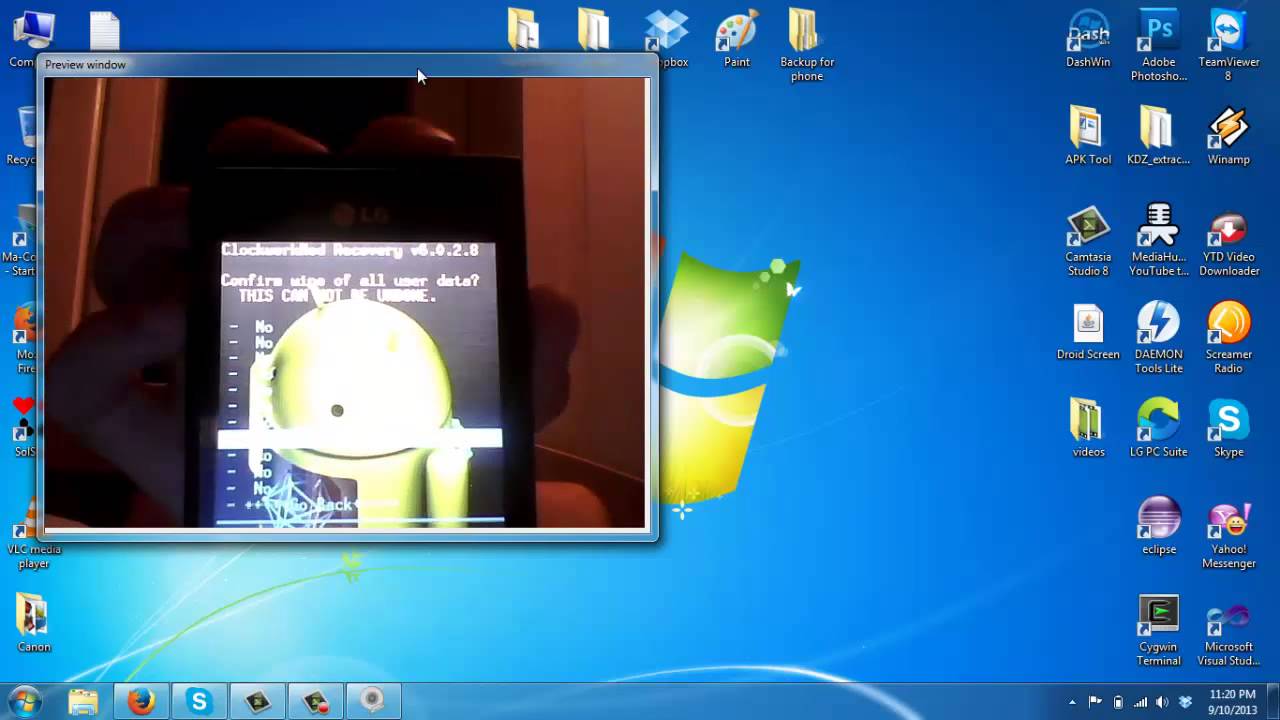Image resolution: width=1280 pixels, height=720 pixels.
Task: Open Camtasia Studio 8 desktop icon
Action: 1088,242
